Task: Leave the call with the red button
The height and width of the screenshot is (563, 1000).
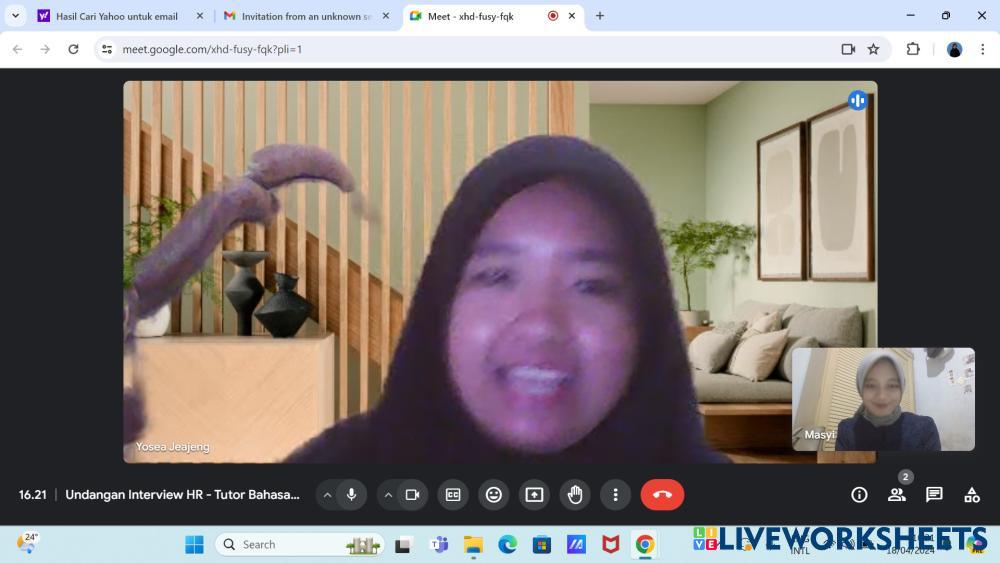Action: [x=662, y=495]
